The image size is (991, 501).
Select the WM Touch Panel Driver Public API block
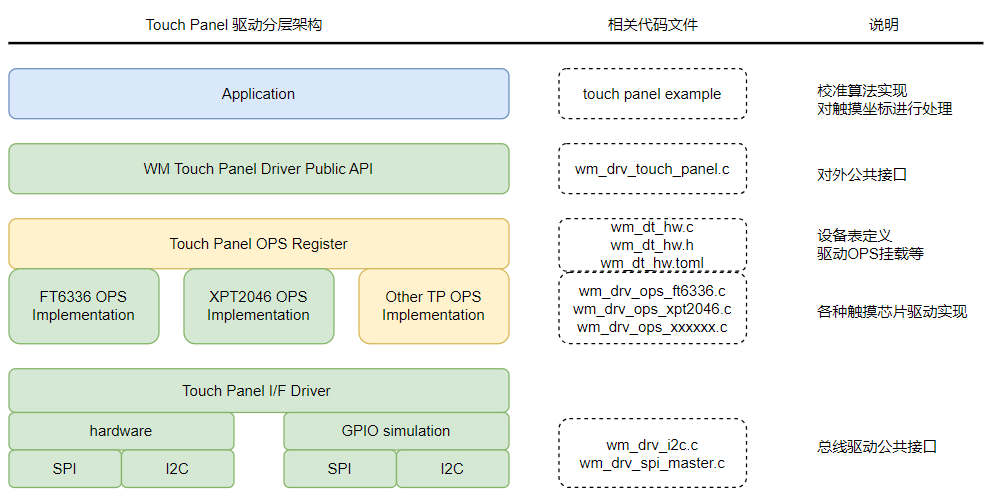click(x=258, y=169)
